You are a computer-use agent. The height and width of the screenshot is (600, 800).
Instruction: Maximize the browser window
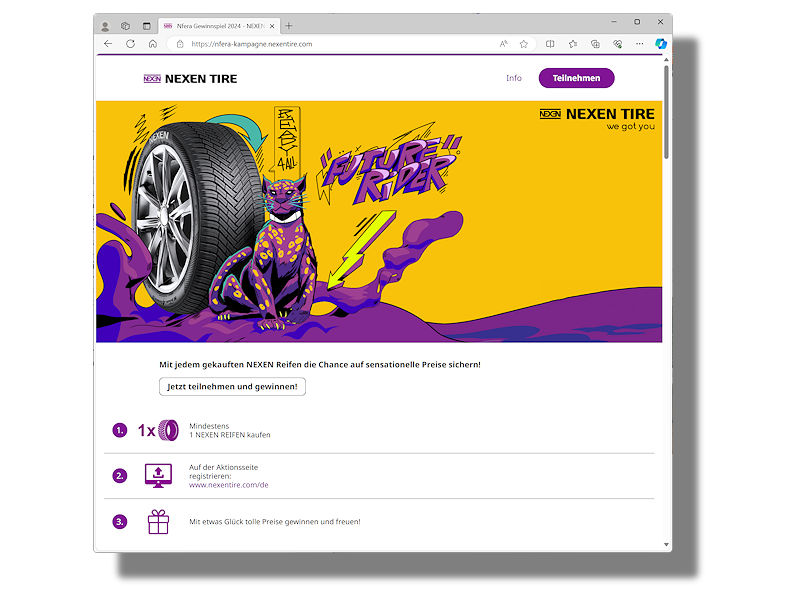click(x=637, y=21)
